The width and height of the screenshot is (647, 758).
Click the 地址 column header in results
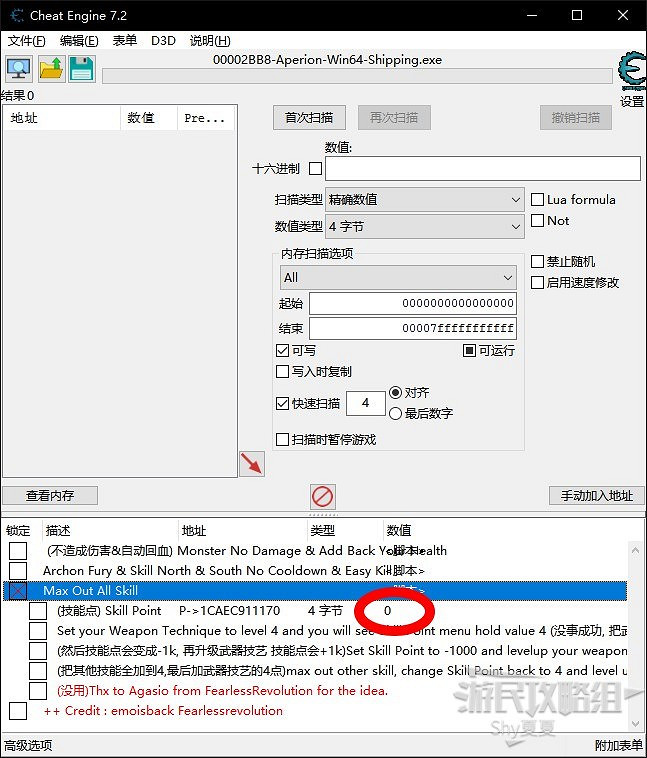tap(62, 118)
